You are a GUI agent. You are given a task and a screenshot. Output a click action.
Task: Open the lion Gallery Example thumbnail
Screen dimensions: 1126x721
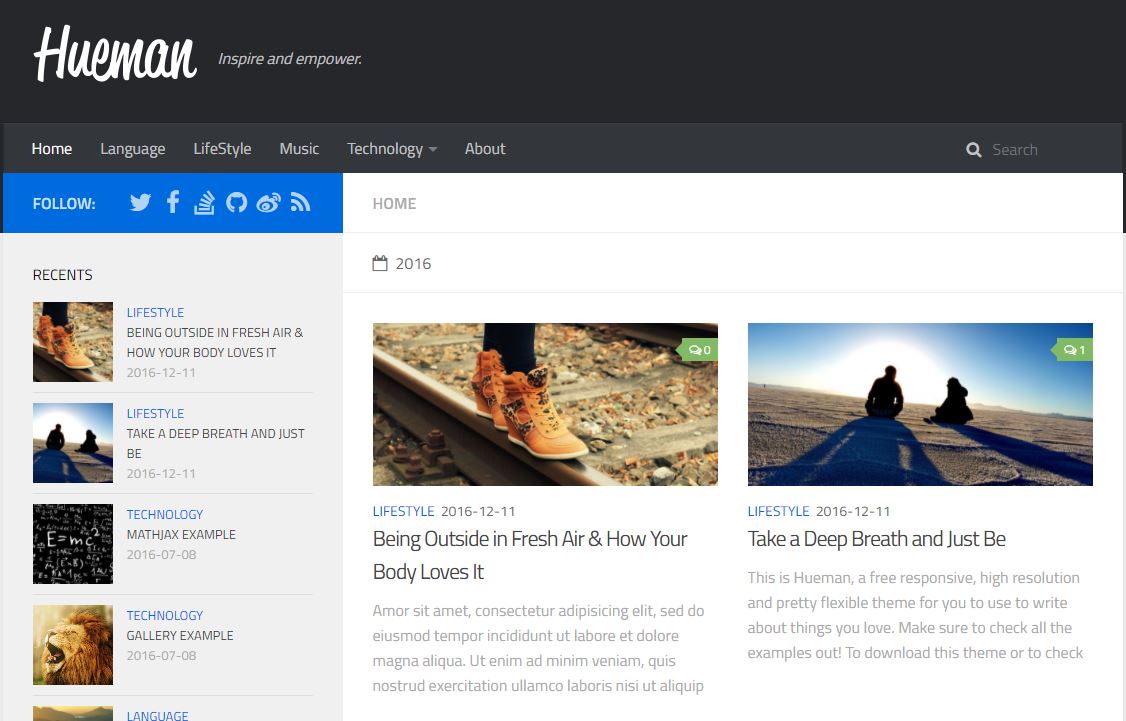73,645
